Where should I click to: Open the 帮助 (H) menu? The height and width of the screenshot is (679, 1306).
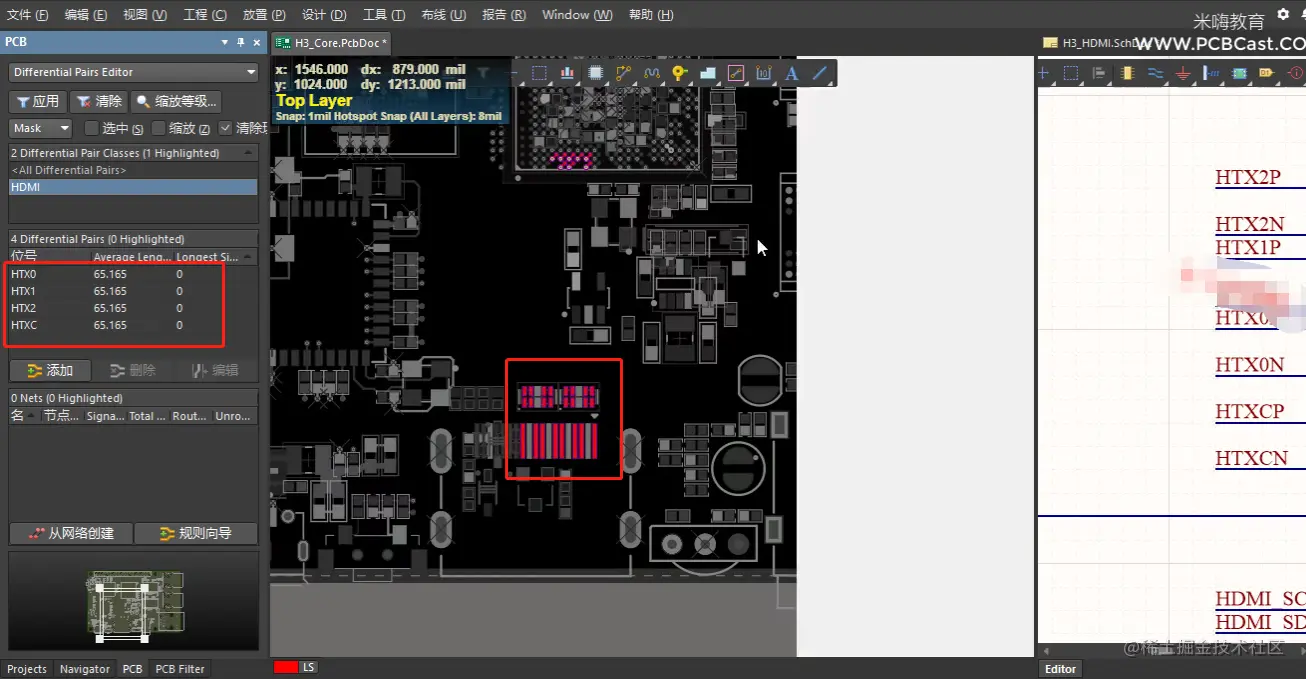click(651, 15)
